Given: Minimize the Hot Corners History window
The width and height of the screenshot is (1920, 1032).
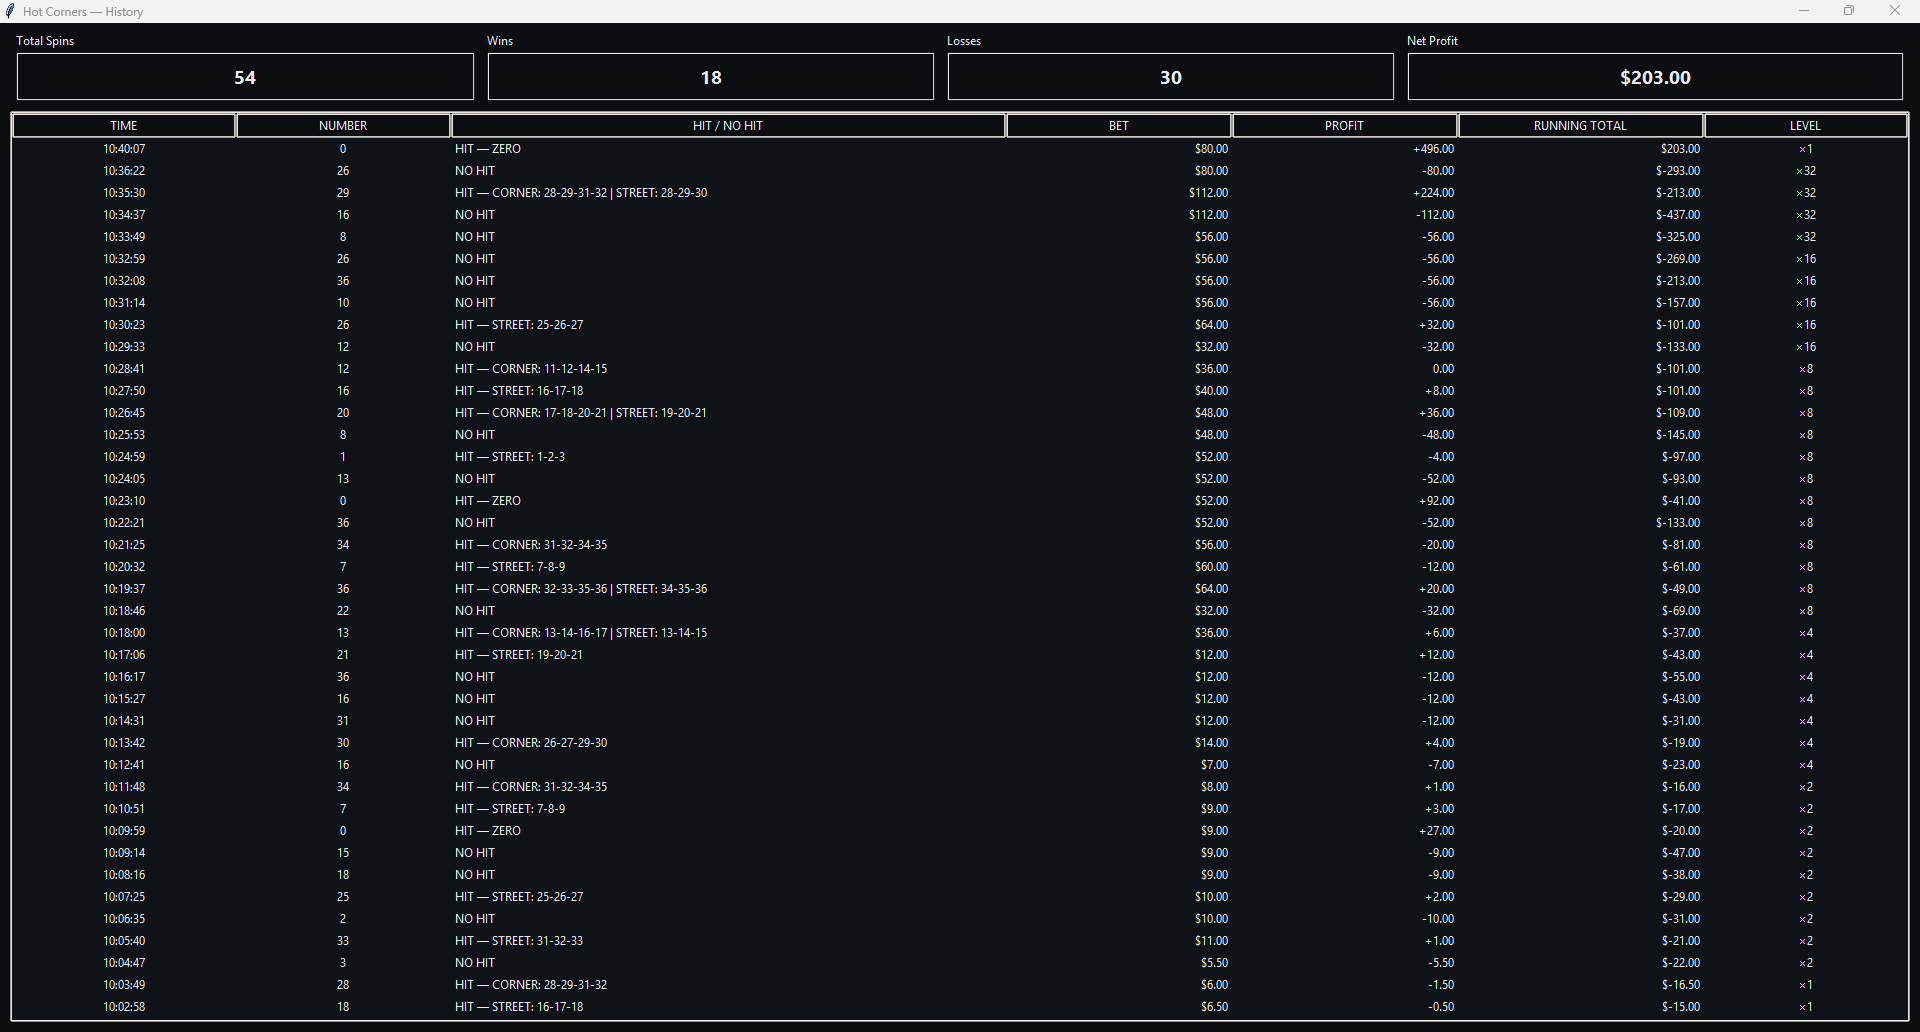Looking at the screenshot, I should pyautogui.click(x=1804, y=11).
